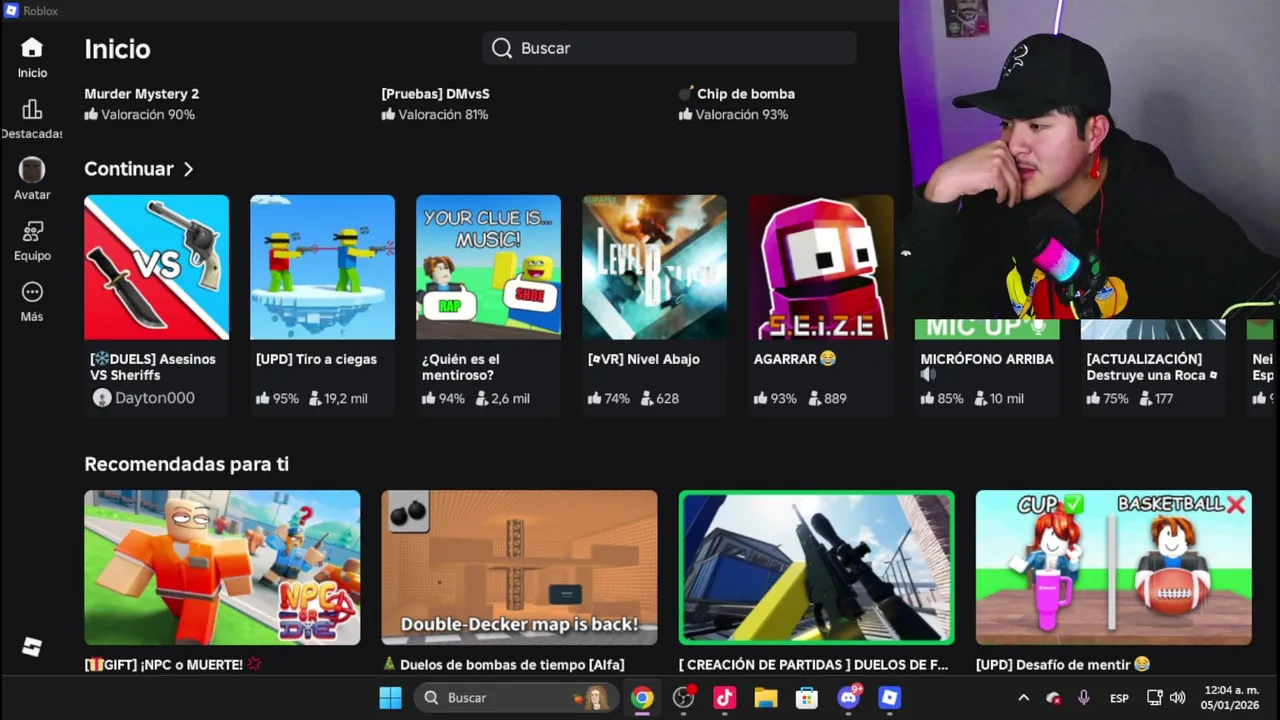Image resolution: width=1280 pixels, height=720 pixels.
Task: Open the Destacadas charts sidebar icon
Action: (32, 109)
